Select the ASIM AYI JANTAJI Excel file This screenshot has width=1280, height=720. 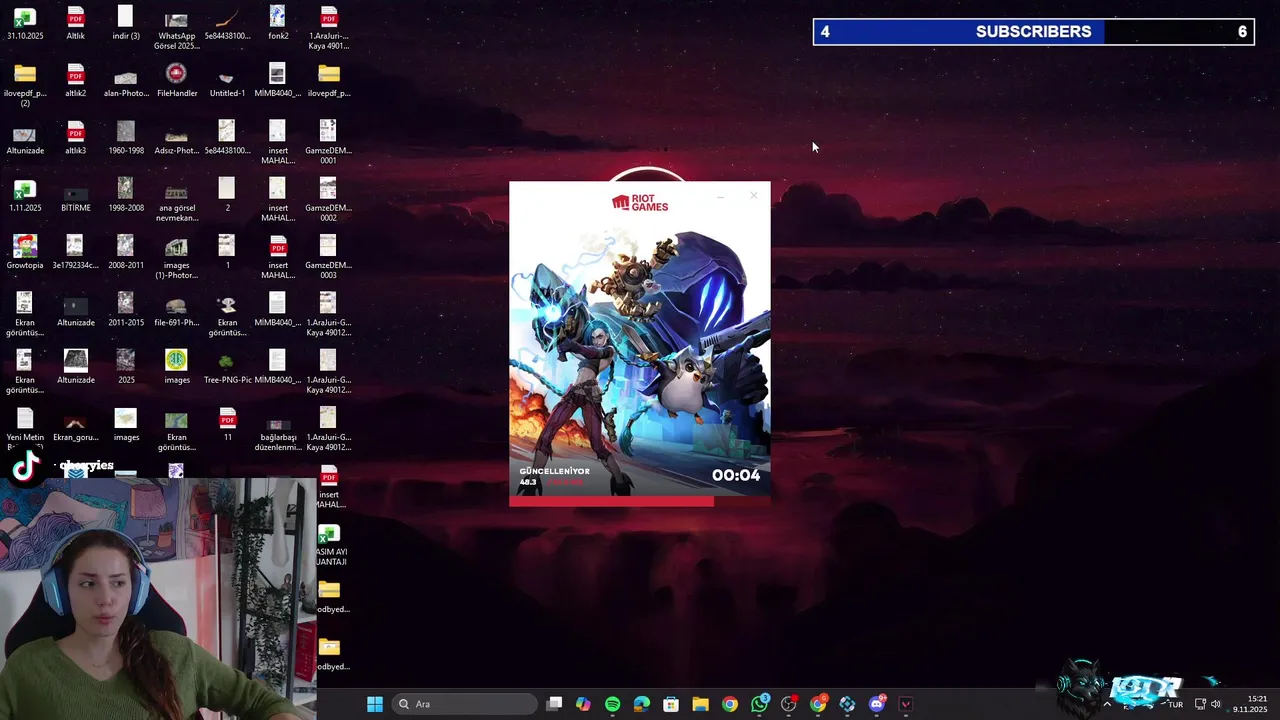(x=329, y=545)
